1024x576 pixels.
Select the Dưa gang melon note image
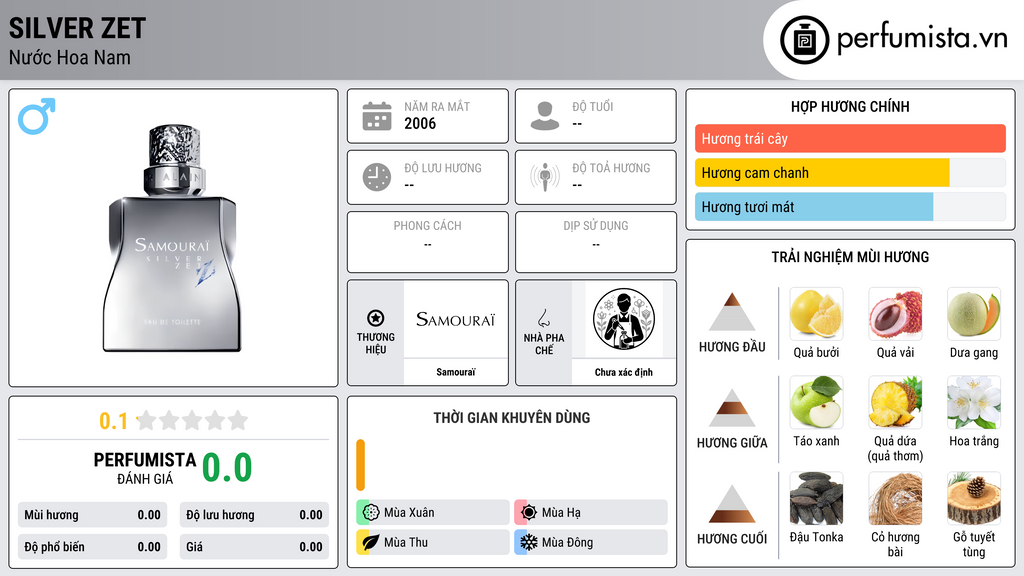coord(974,314)
